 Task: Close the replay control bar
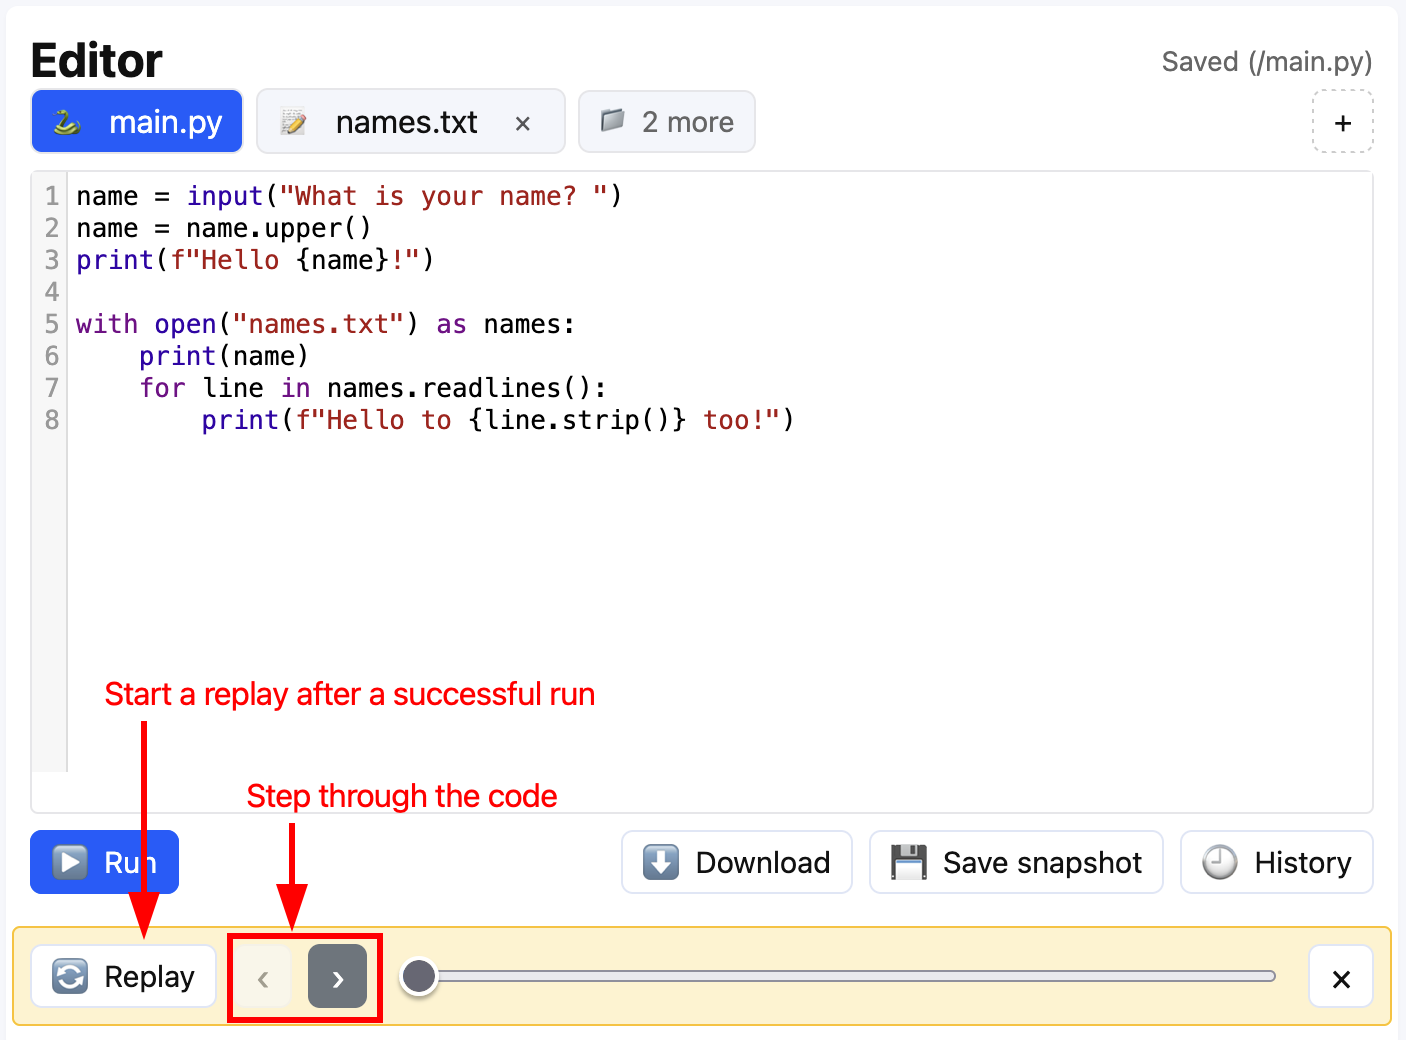pos(1340,978)
